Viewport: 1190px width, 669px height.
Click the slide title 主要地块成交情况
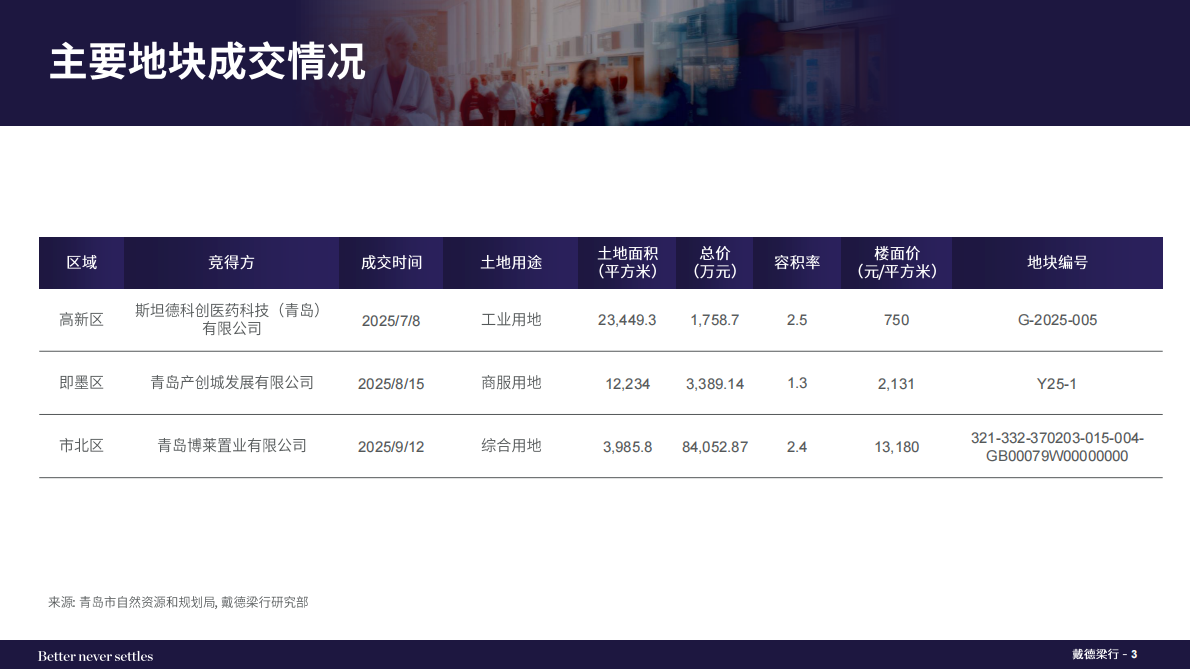207,62
